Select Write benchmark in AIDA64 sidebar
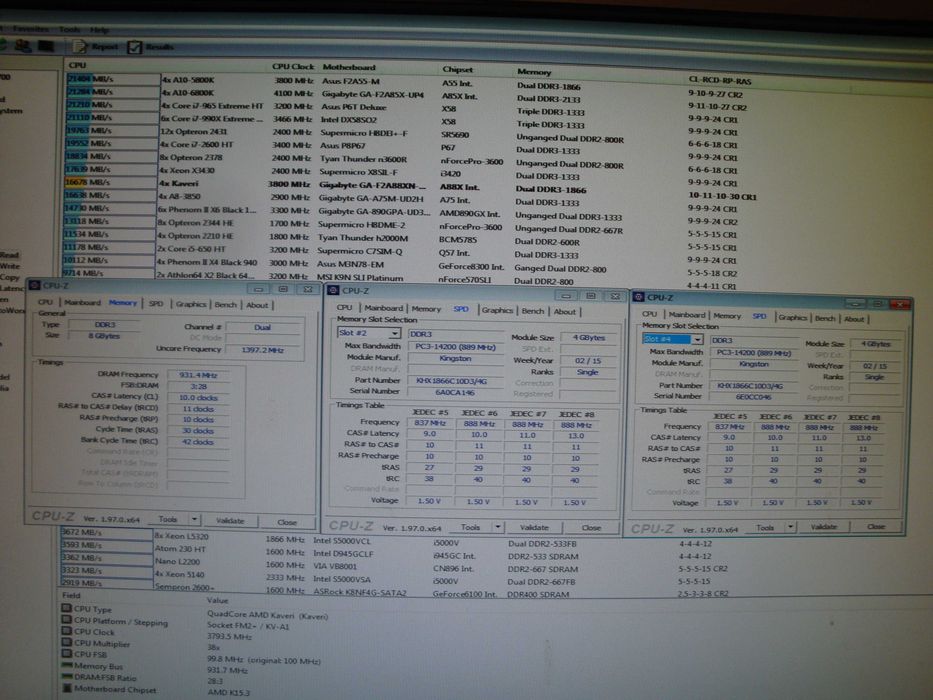Screen dimensions: 933x700 pyautogui.click(x=10, y=265)
